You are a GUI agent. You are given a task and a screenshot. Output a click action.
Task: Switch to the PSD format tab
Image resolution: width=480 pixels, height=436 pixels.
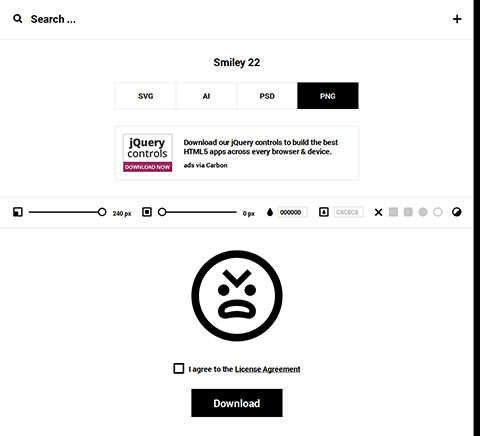coord(267,96)
